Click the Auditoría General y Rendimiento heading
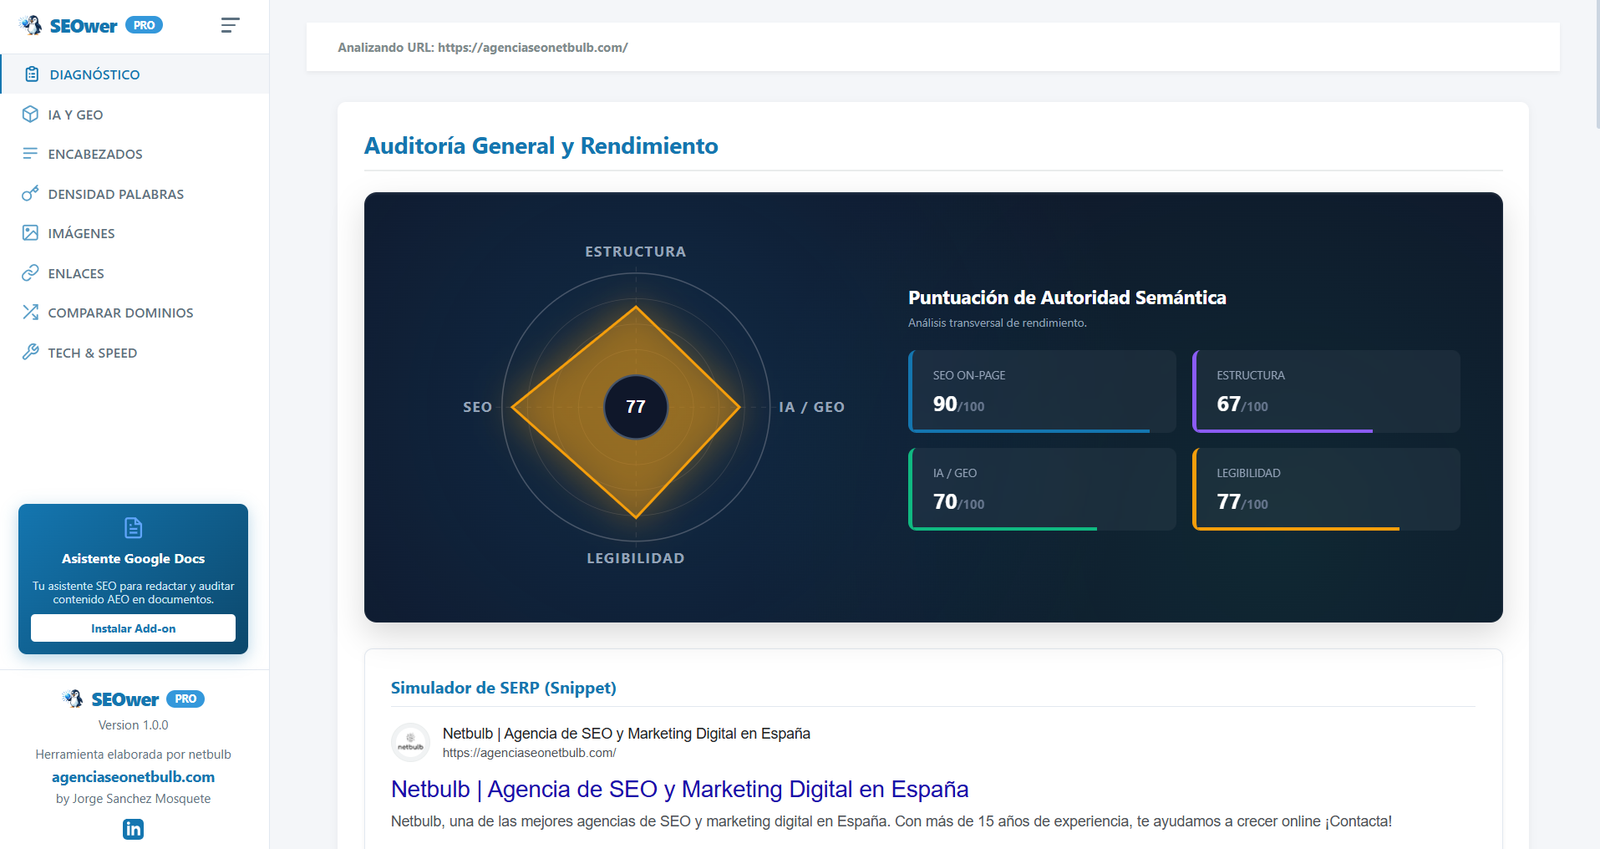This screenshot has height=849, width=1600. (x=541, y=146)
